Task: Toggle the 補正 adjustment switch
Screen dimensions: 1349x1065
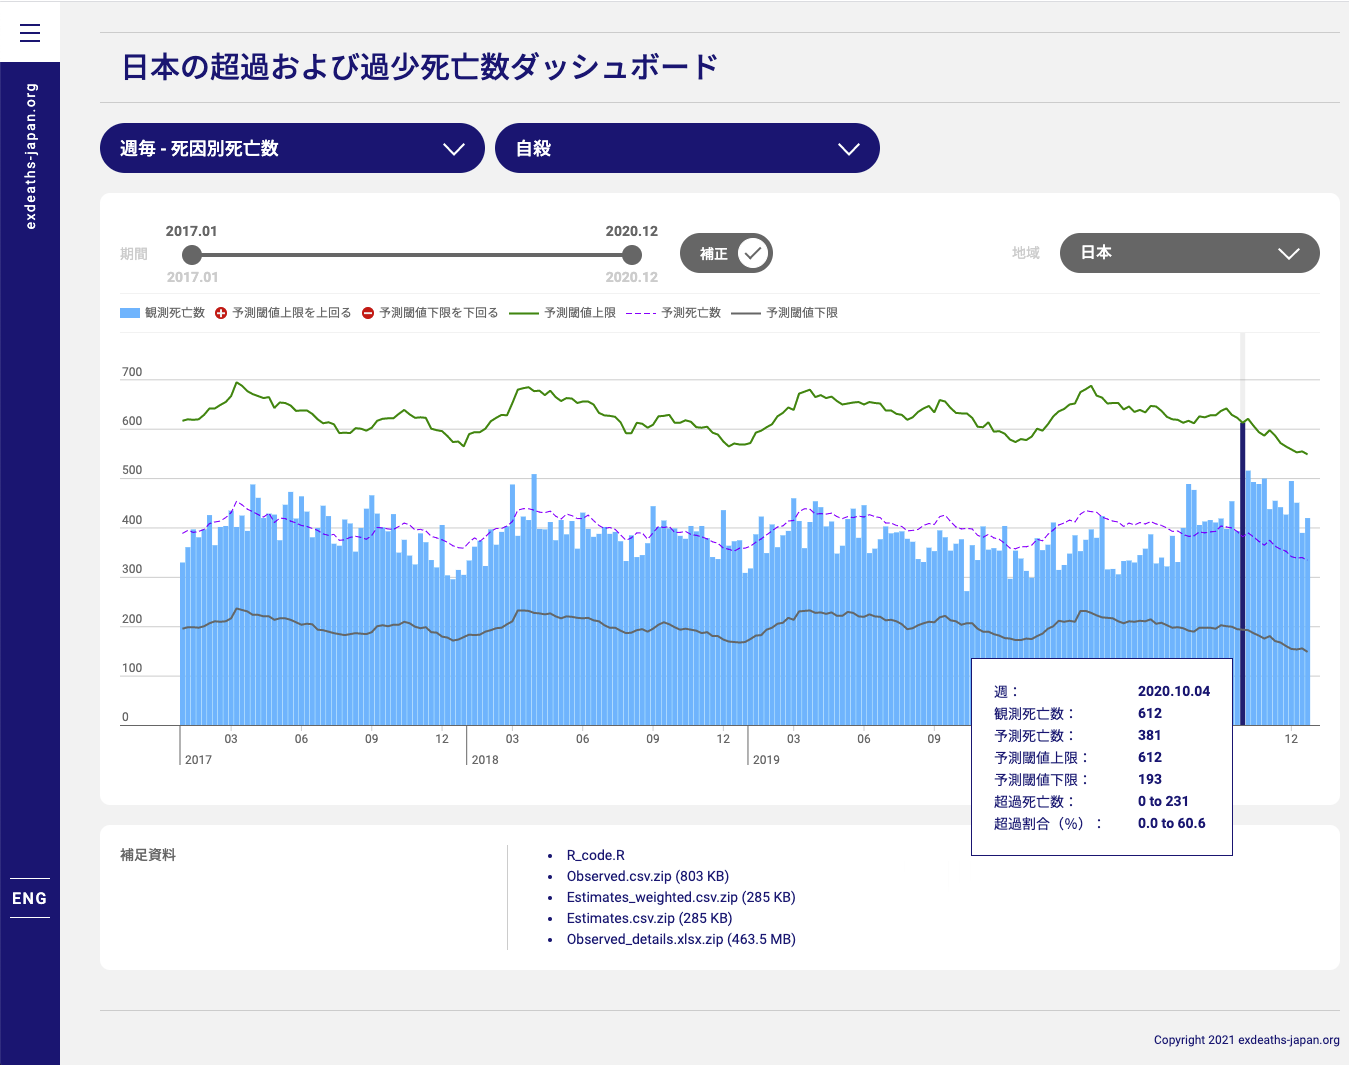Action: click(x=726, y=253)
